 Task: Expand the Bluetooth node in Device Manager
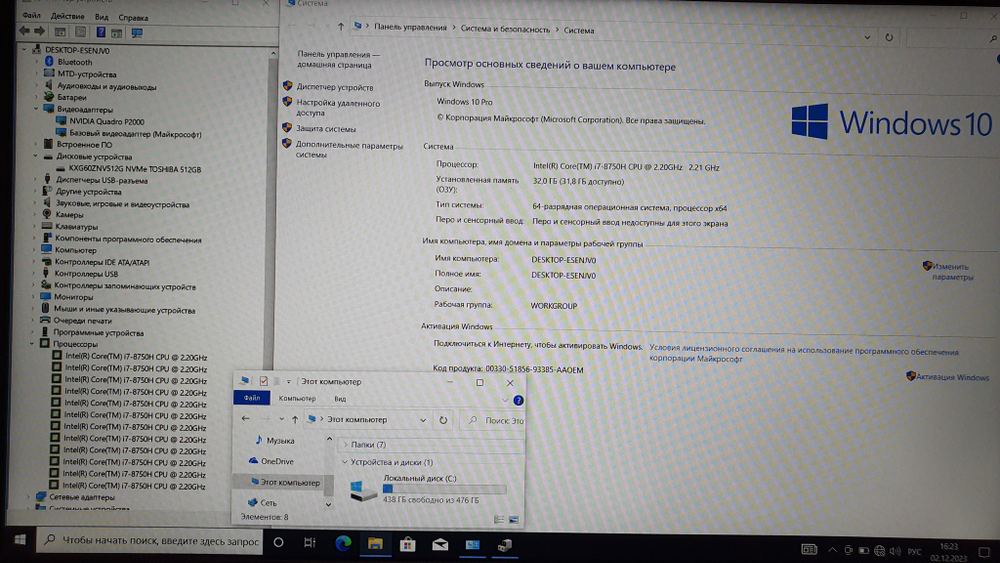[x=36, y=62]
